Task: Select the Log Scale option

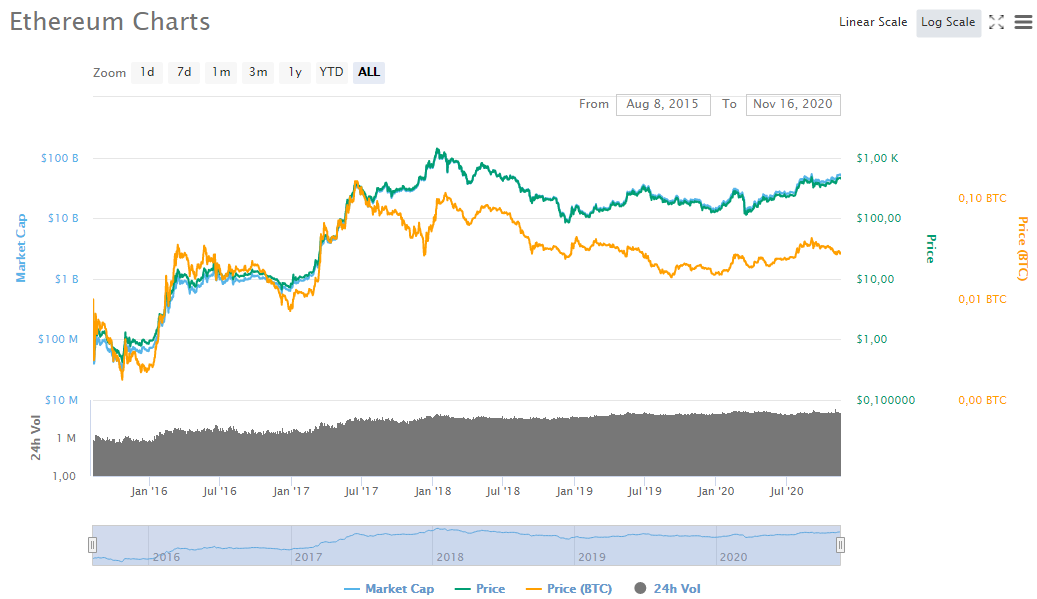Action: coord(948,22)
